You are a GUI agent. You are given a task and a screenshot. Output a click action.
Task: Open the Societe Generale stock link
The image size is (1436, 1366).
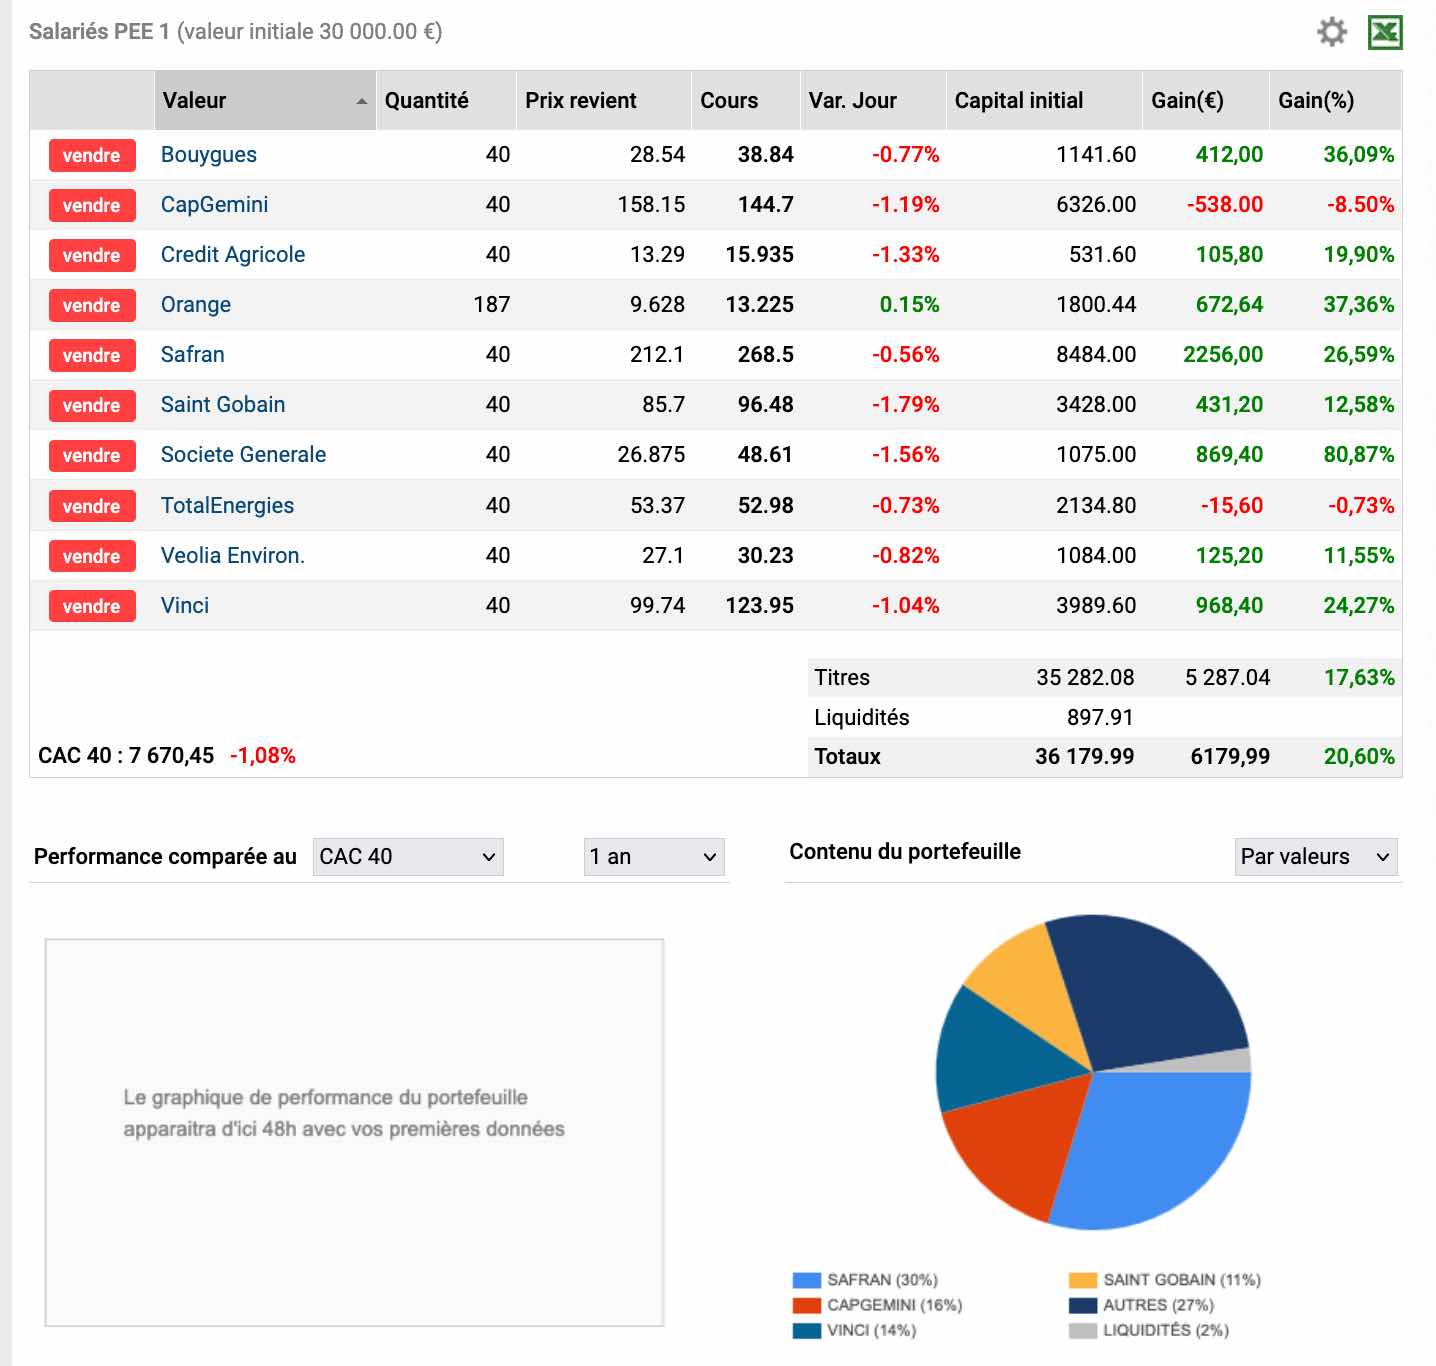(x=243, y=455)
